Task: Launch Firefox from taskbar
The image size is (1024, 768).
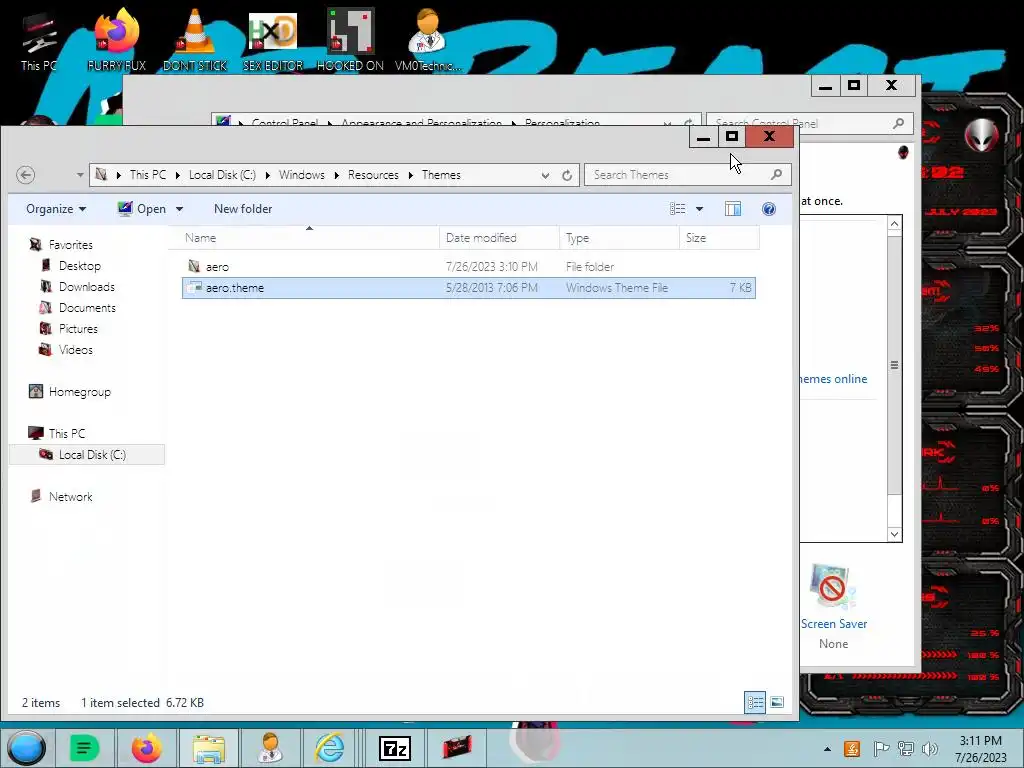Action: pos(146,748)
